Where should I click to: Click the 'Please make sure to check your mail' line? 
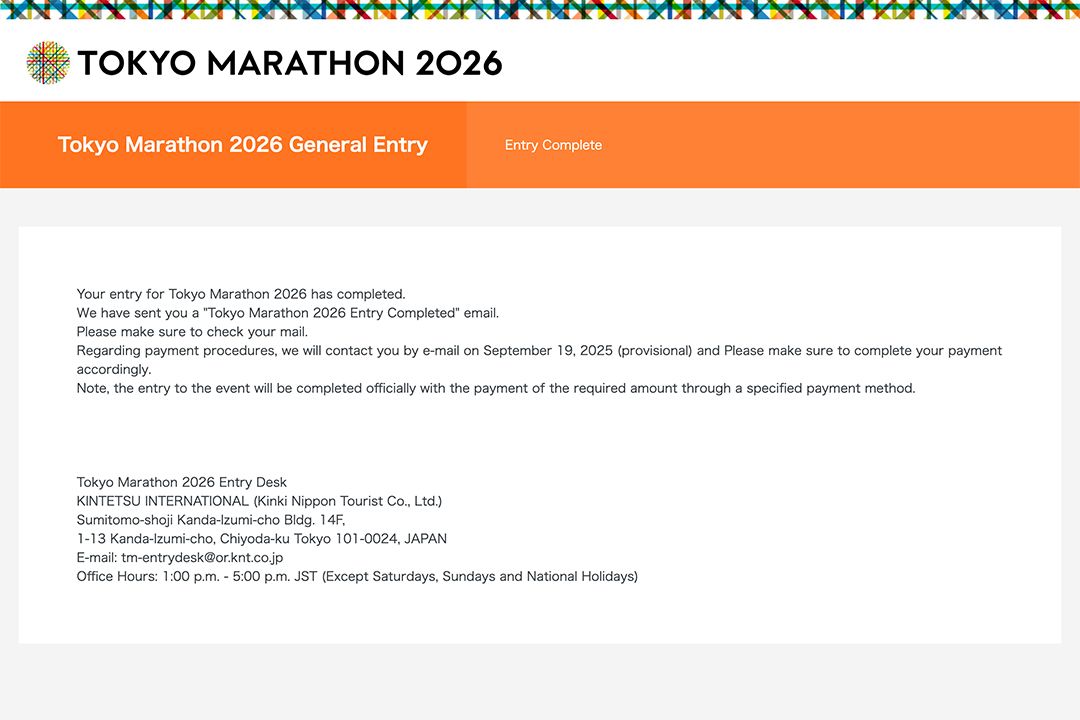pyautogui.click(x=192, y=332)
